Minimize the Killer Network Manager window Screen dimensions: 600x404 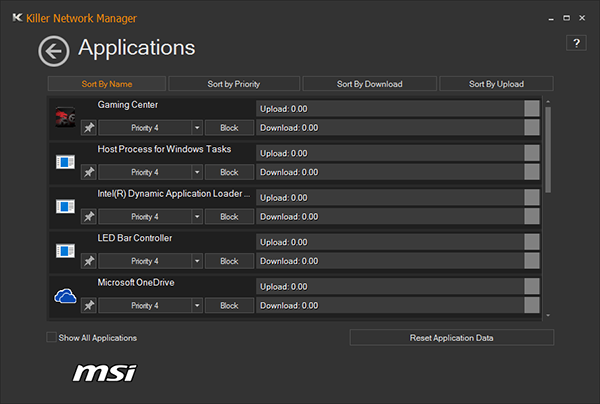(551, 18)
